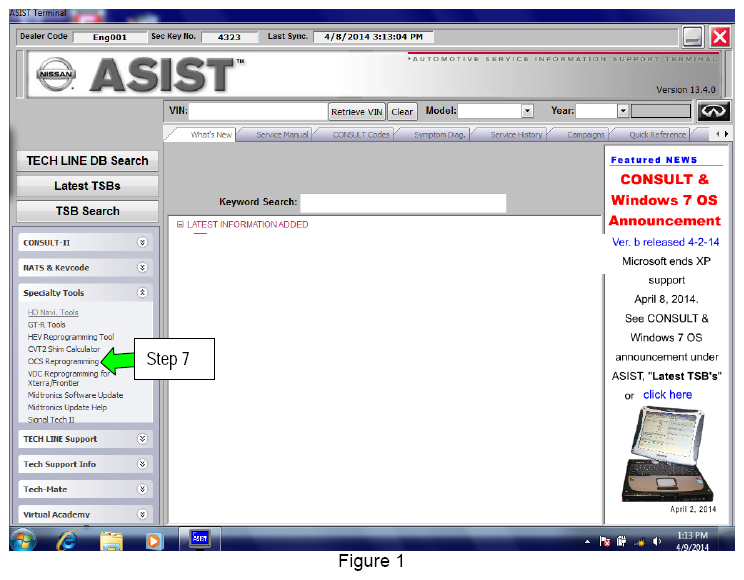The width and height of the screenshot is (744, 580).
Task: Click into the Keyword Search field
Action: [403, 203]
